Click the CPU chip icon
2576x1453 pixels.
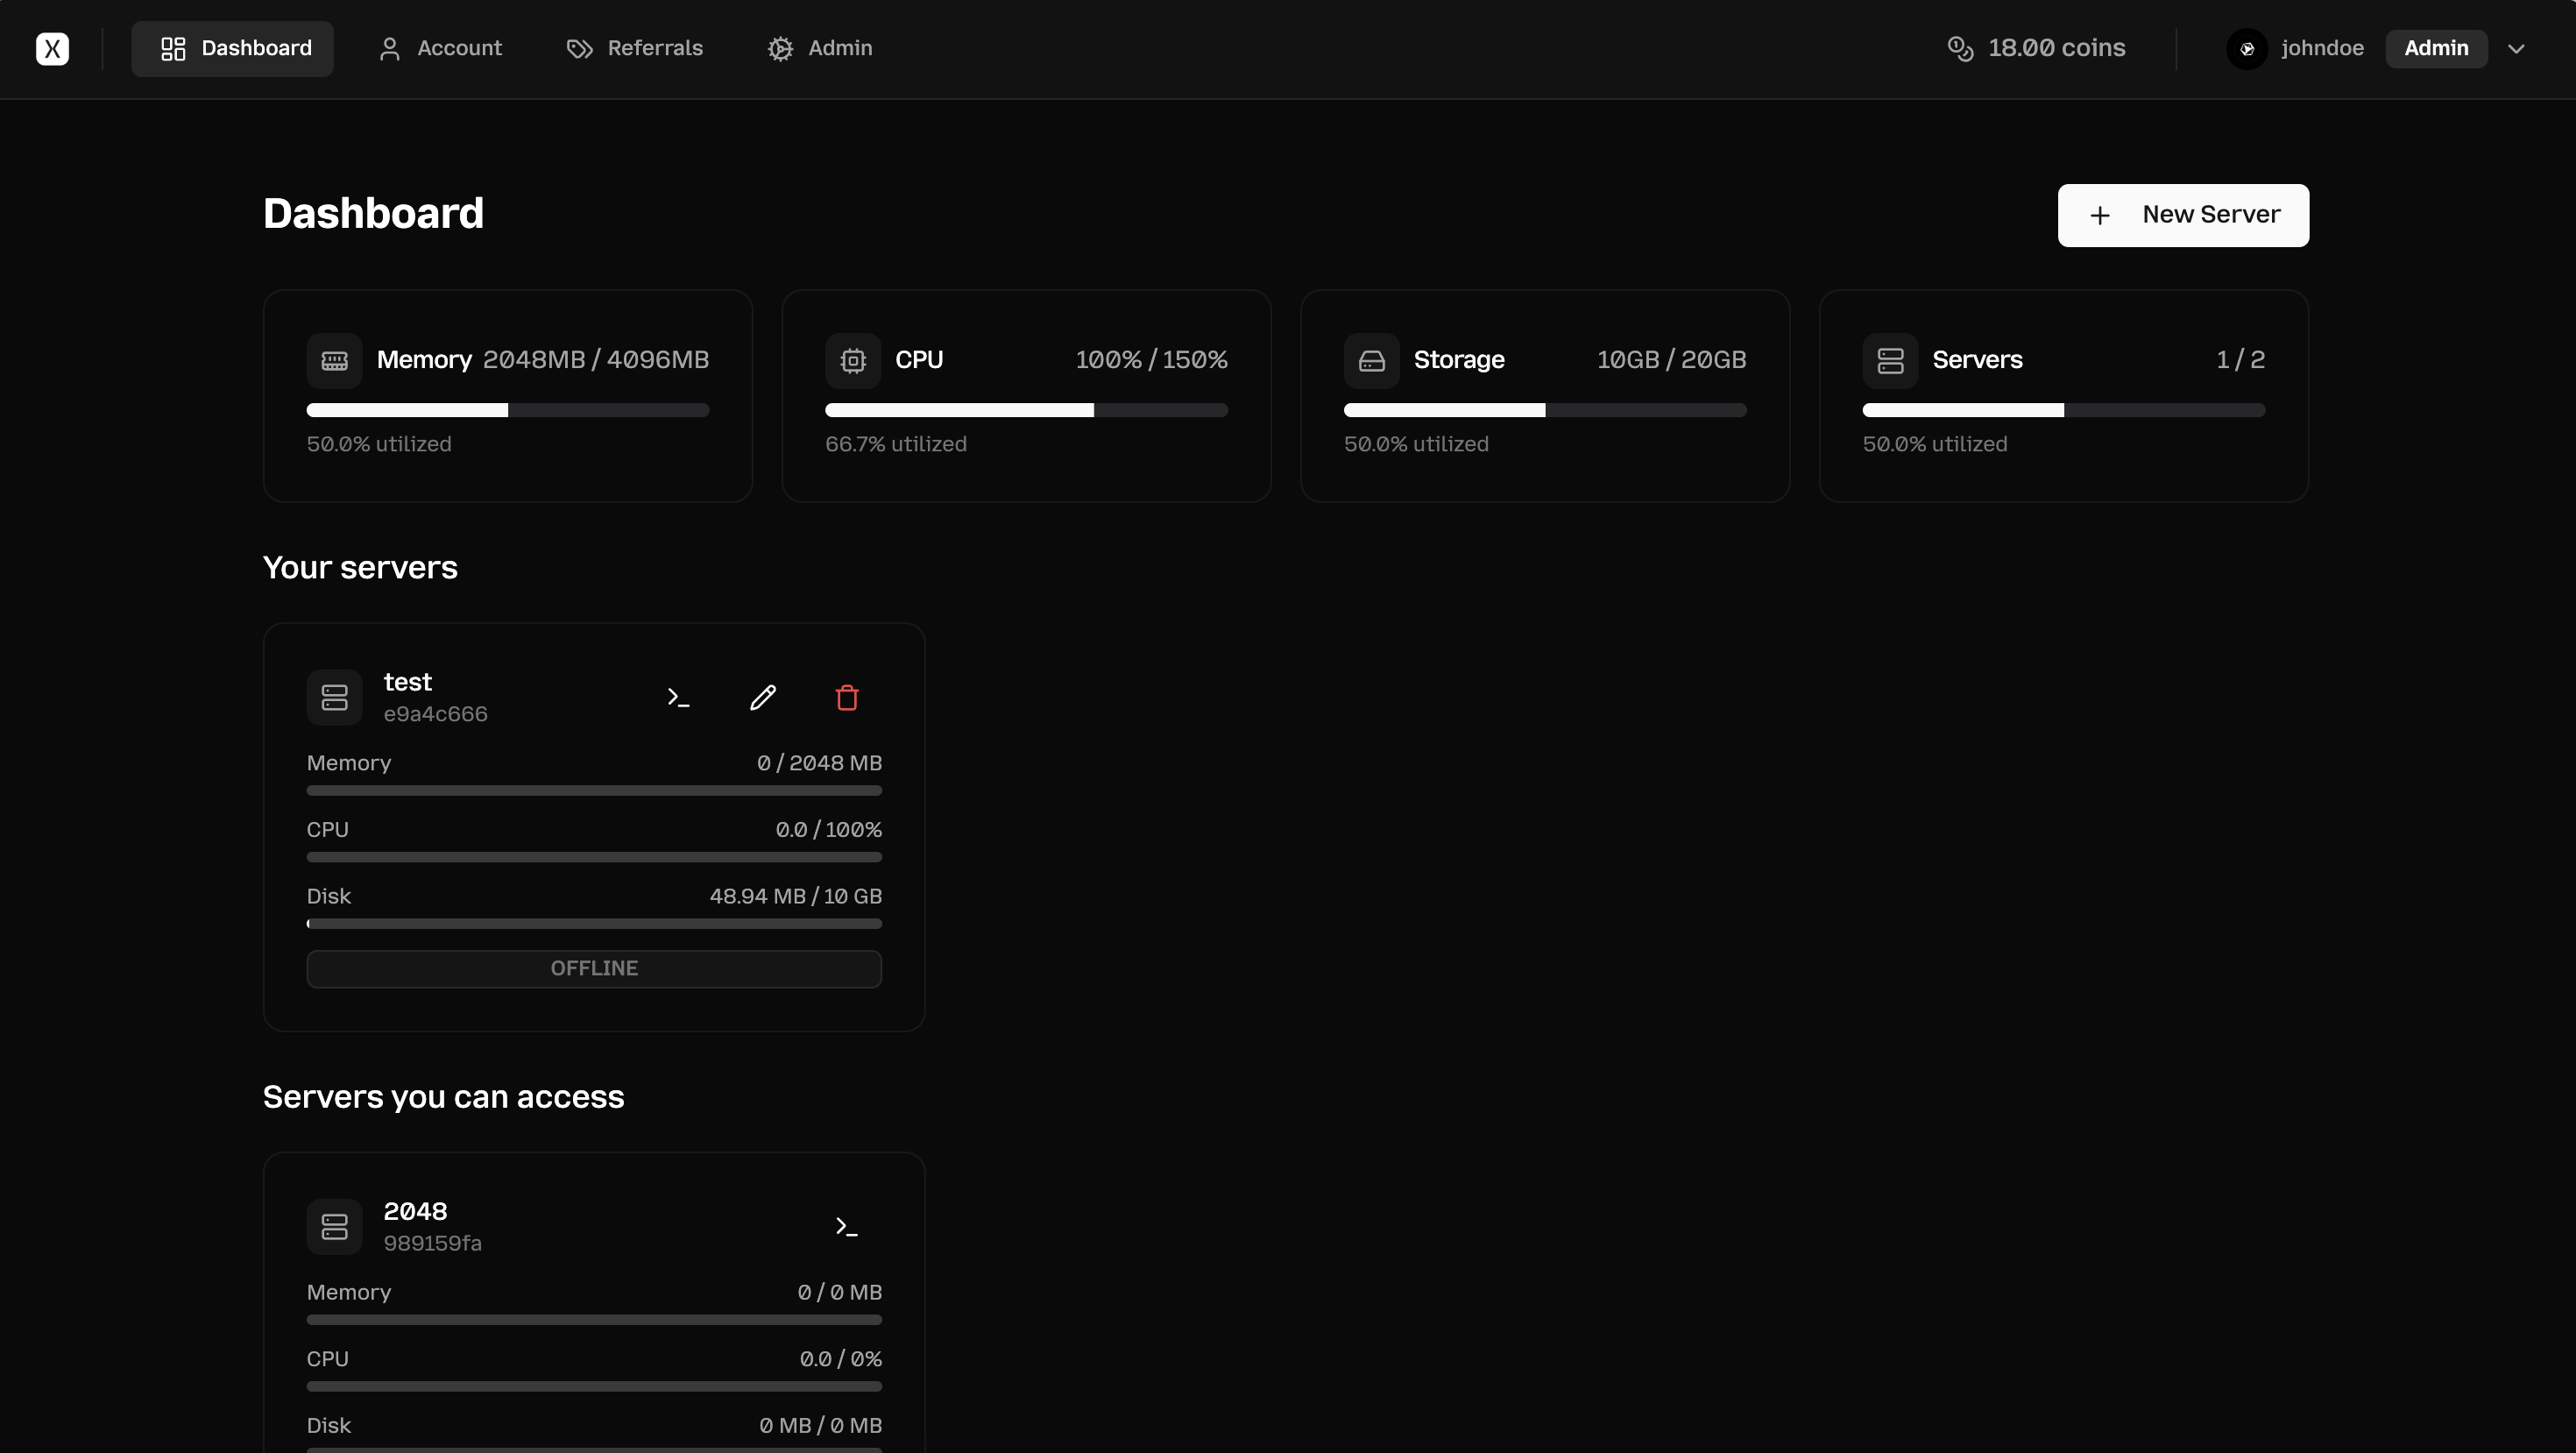(853, 360)
